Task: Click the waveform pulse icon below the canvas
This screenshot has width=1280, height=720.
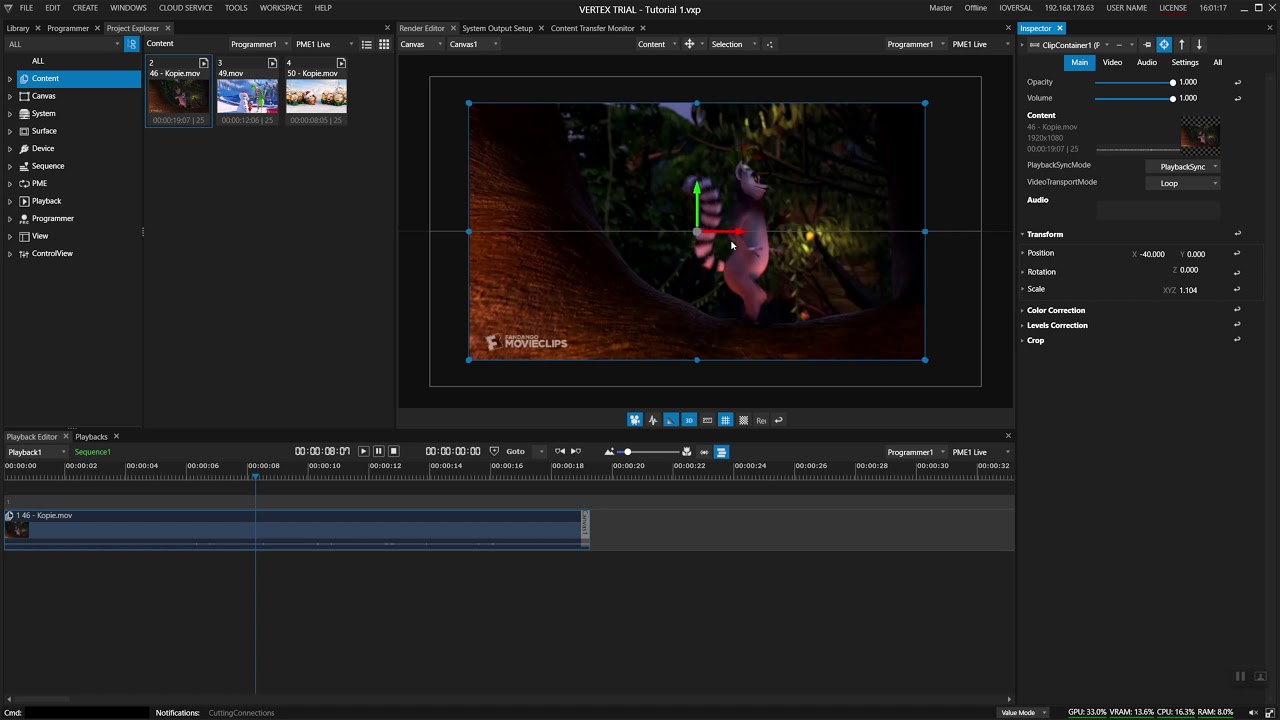Action: tap(653, 420)
